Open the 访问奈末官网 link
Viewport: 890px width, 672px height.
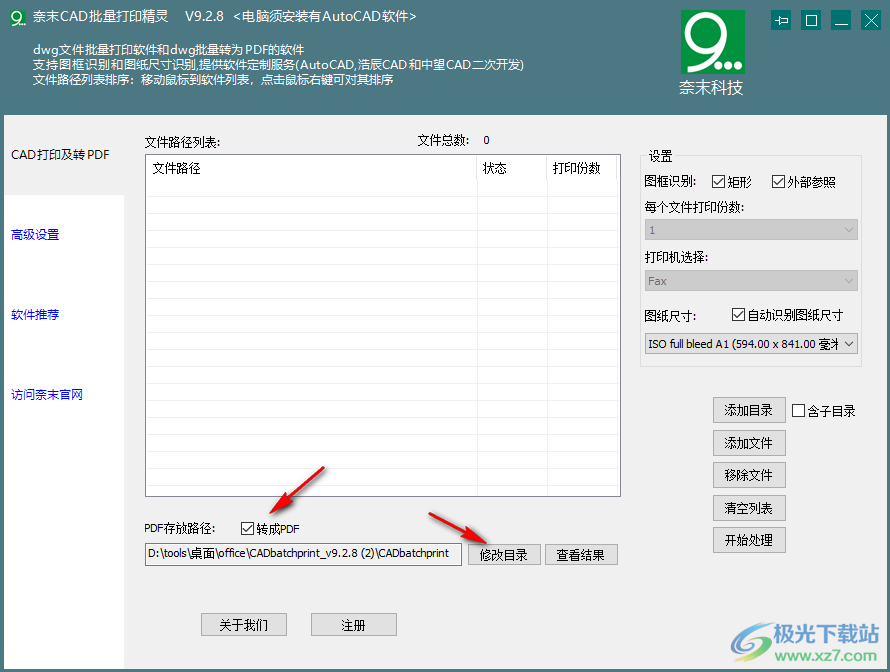tap(47, 394)
